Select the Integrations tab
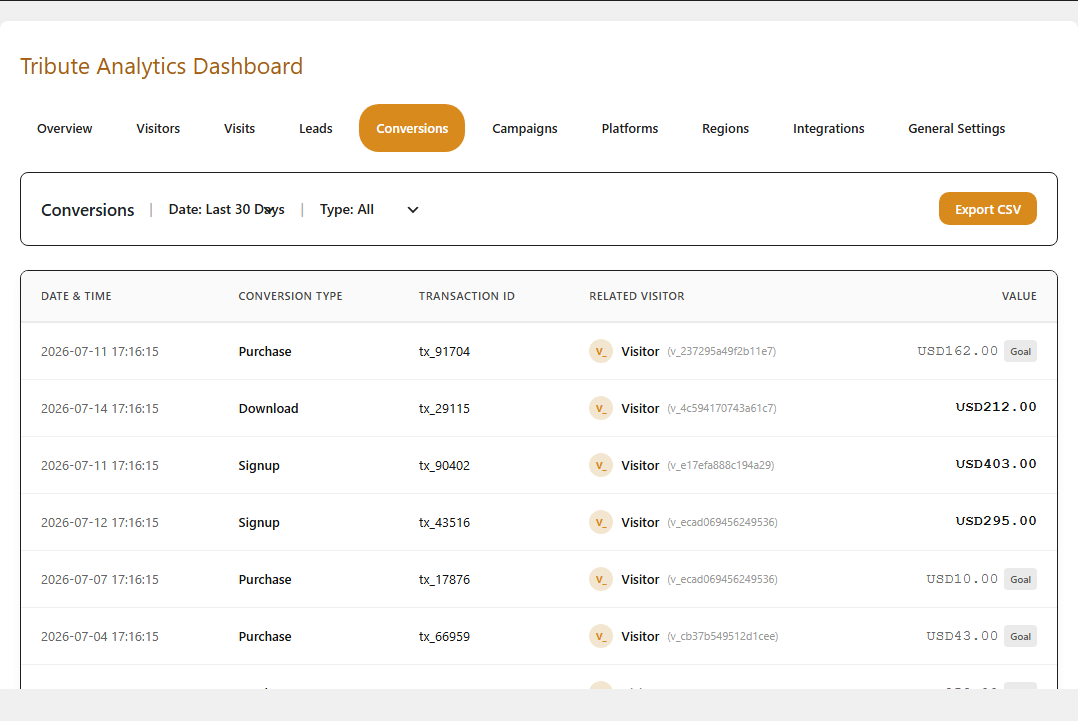Screen dimensions: 1078x721 [x=828, y=129]
